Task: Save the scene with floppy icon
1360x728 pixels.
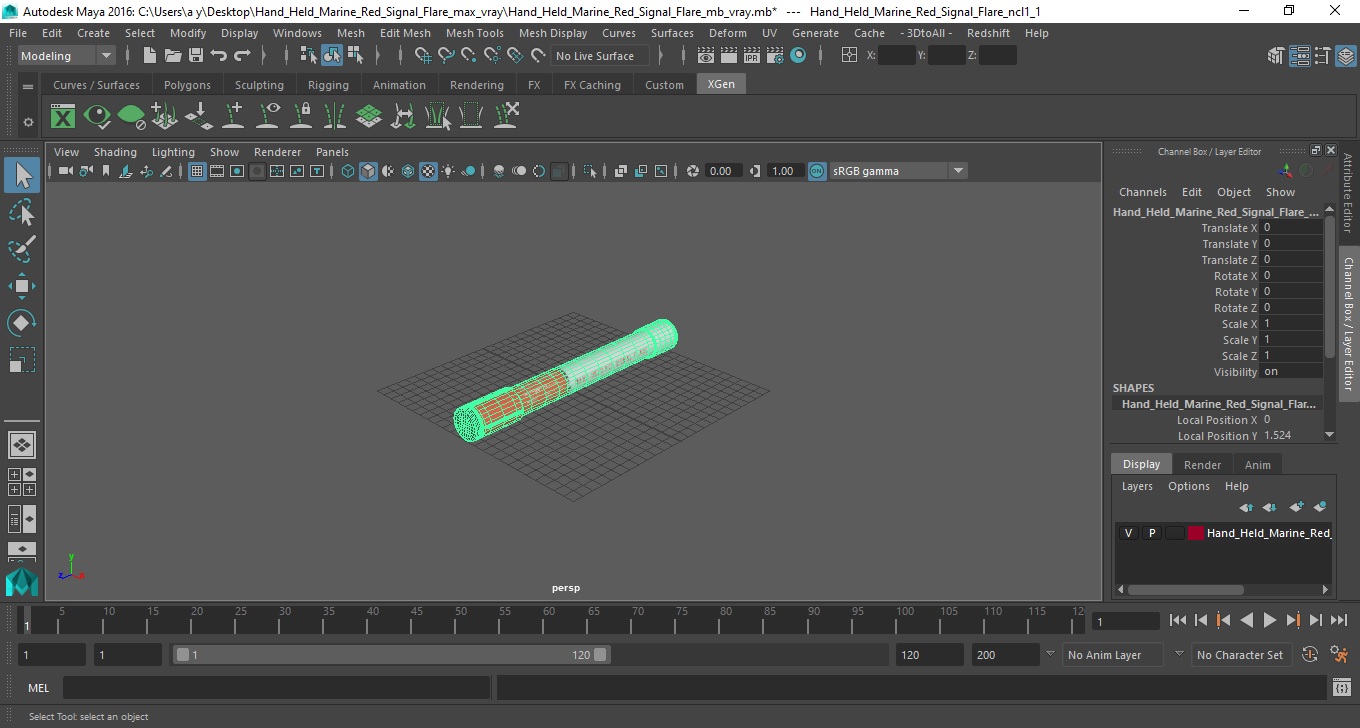Action: [x=196, y=56]
